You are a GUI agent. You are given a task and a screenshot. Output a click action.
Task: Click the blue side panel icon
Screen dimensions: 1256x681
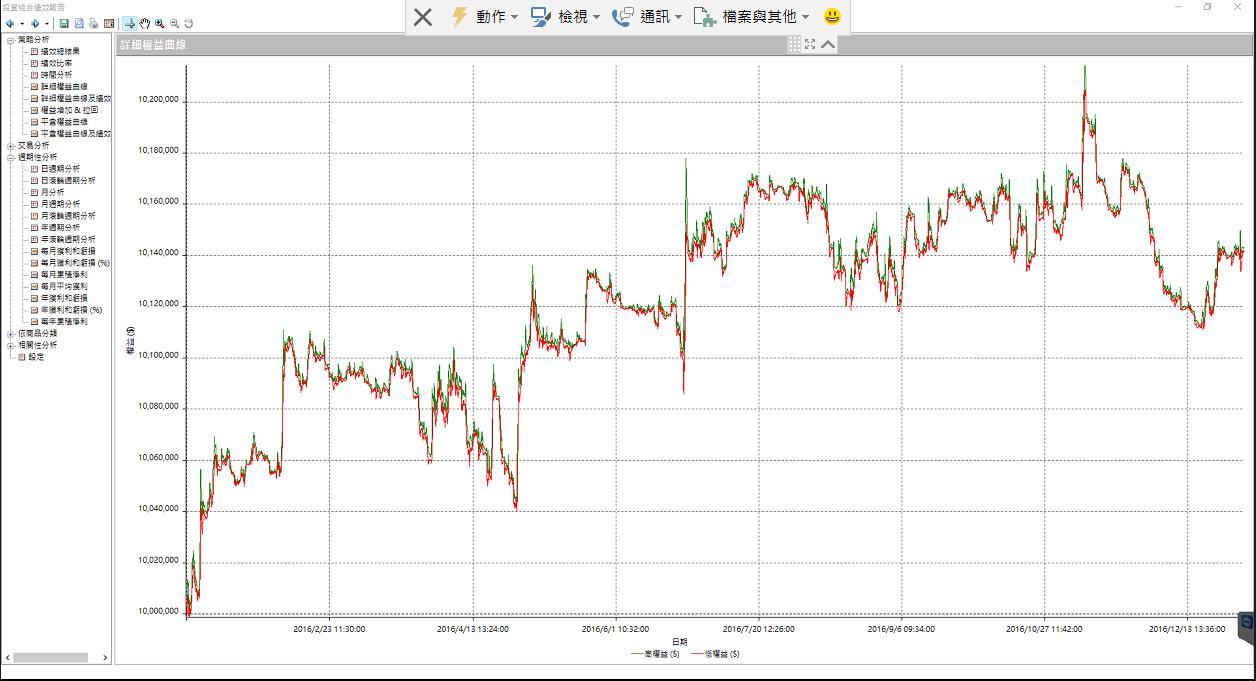[x=1247, y=623]
